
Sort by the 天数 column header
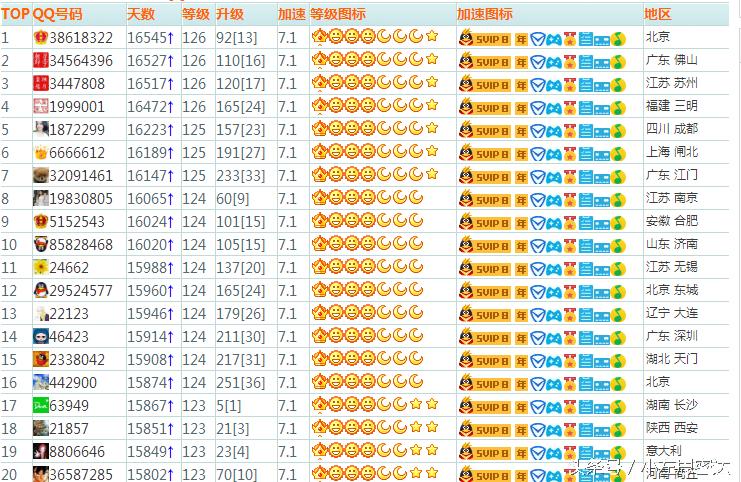pos(141,15)
